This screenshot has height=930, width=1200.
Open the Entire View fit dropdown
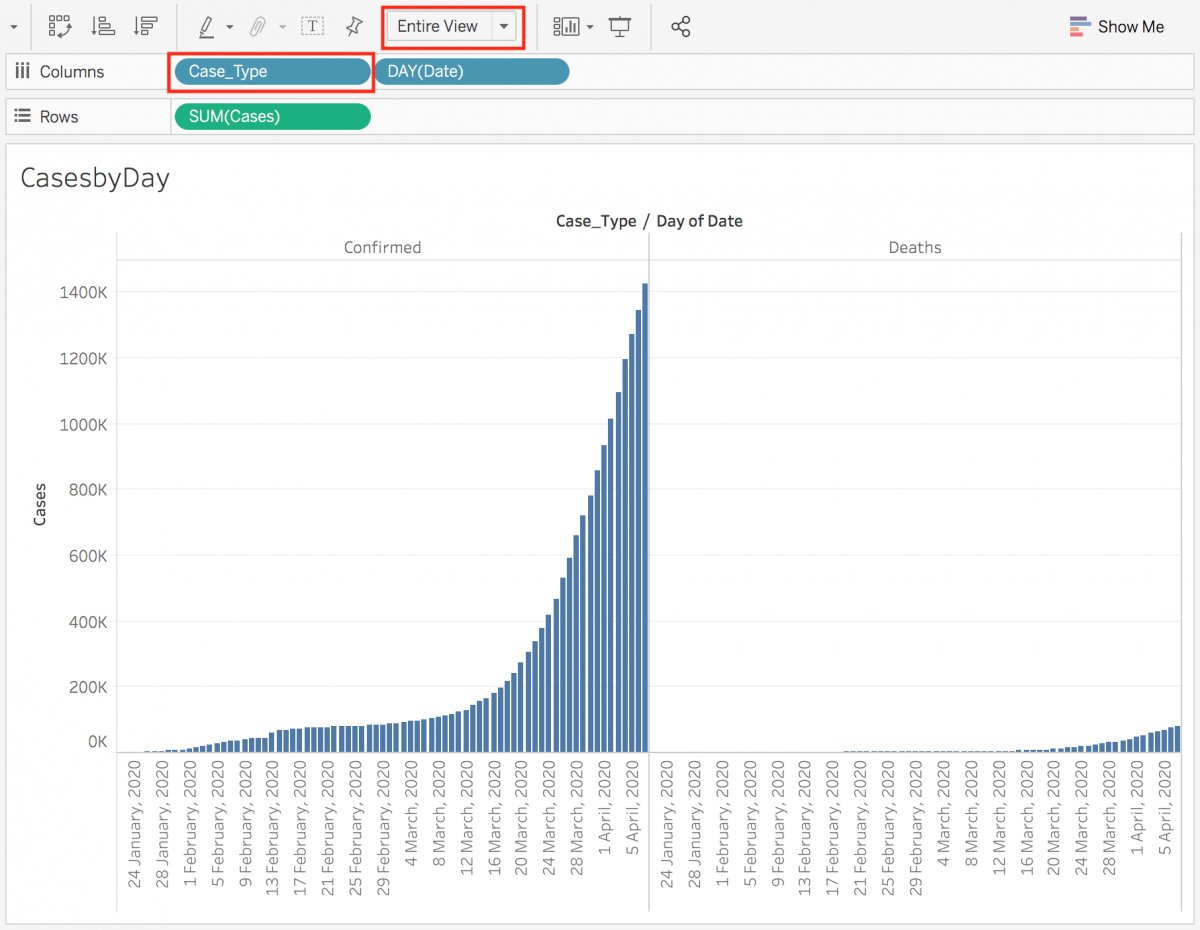pyautogui.click(x=504, y=27)
